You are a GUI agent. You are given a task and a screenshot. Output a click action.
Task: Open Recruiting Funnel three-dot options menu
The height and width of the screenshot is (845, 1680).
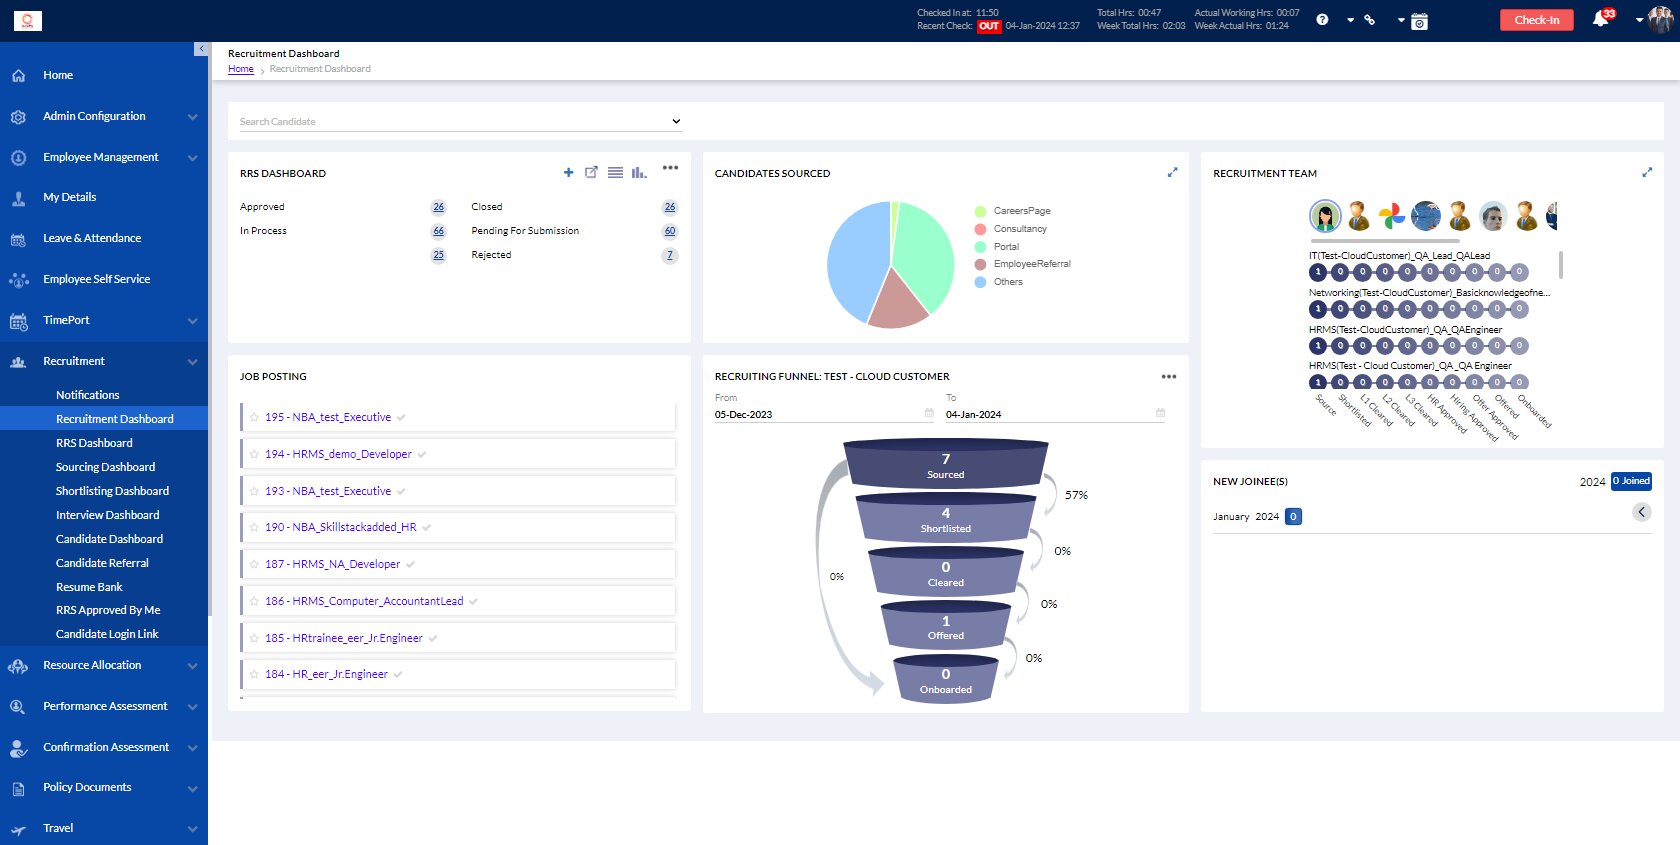point(1168,377)
